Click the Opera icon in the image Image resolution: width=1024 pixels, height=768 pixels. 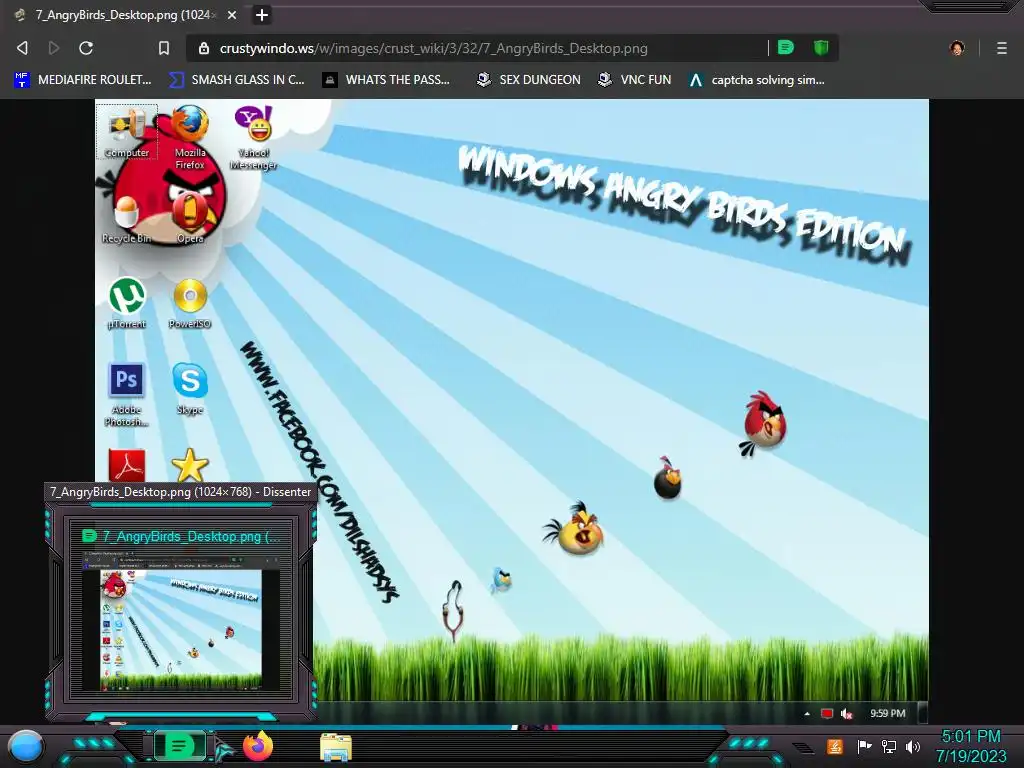[x=190, y=220]
